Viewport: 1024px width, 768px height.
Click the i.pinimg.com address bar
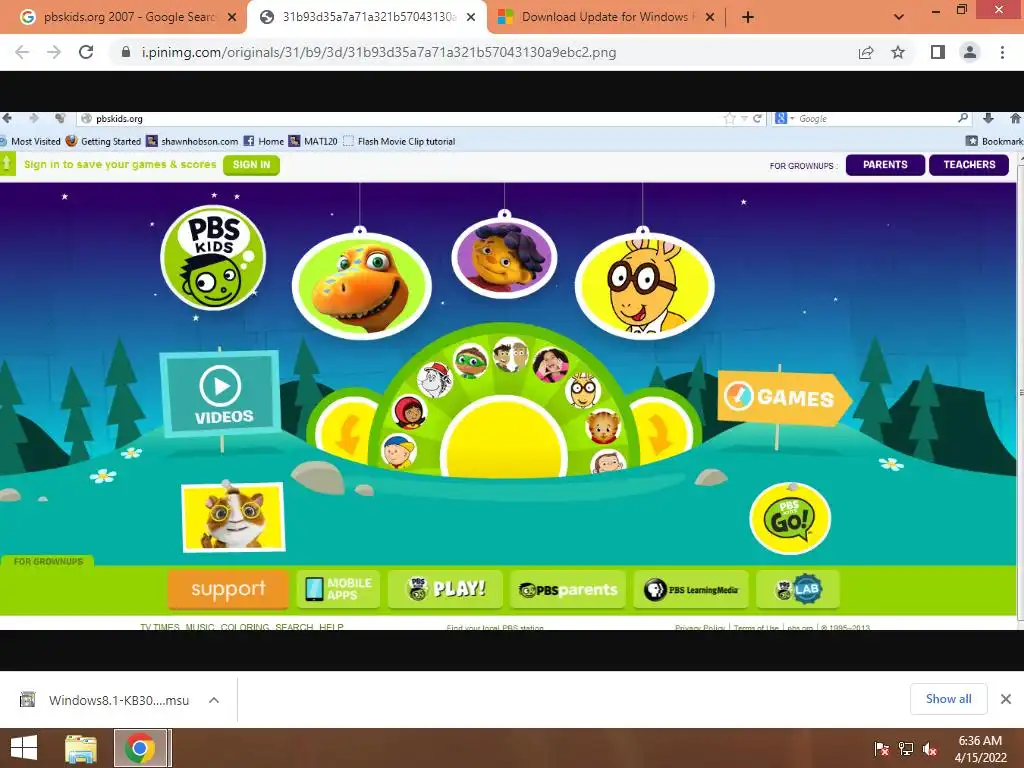pos(483,52)
